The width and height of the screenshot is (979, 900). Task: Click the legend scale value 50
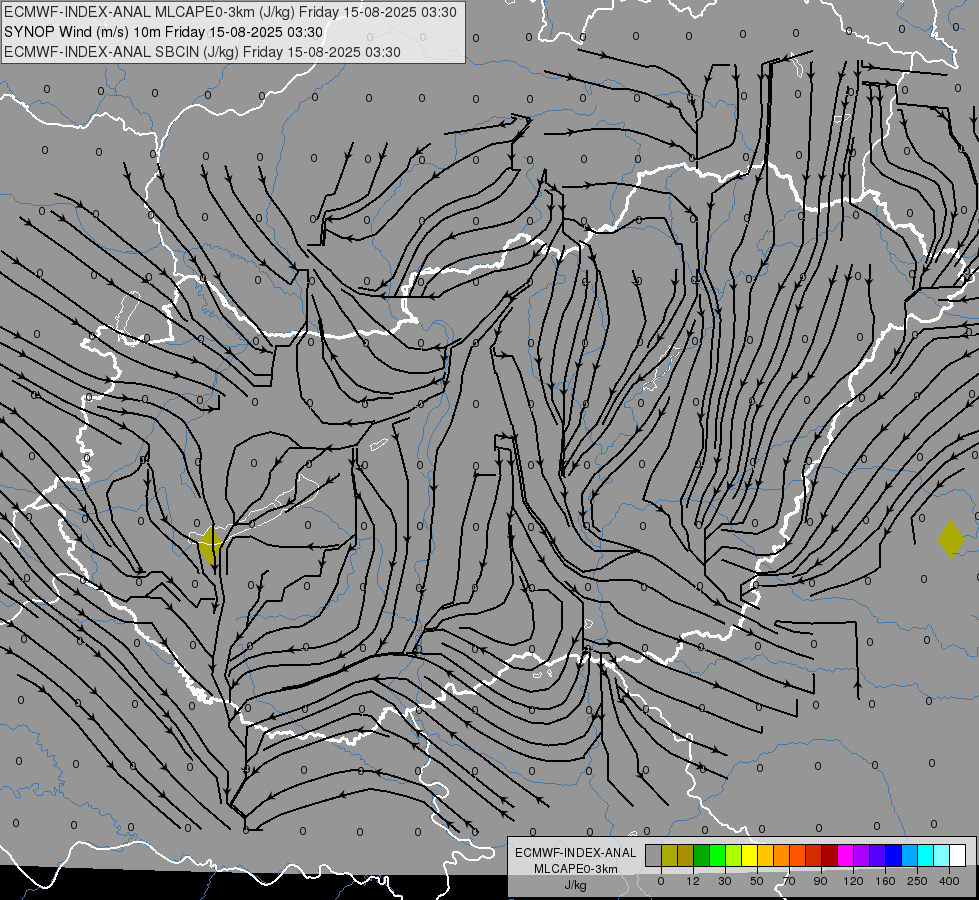tap(757, 881)
